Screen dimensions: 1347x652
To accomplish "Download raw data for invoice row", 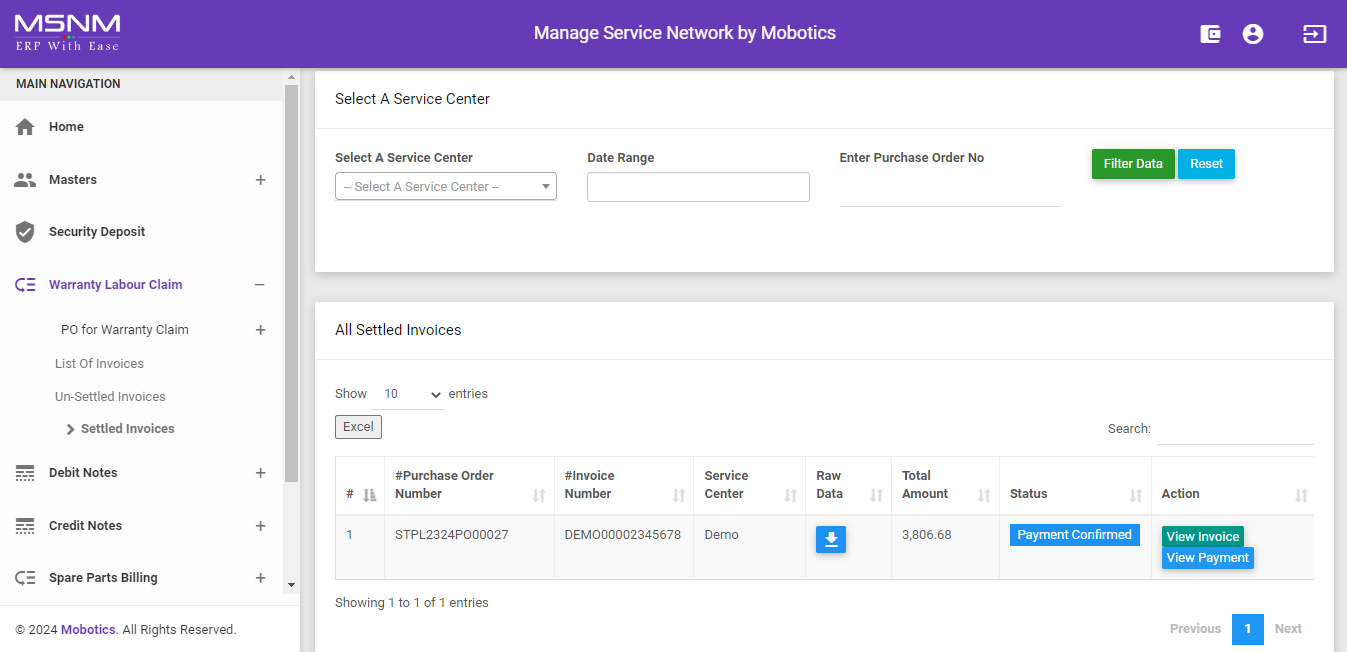I will (x=830, y=540).
